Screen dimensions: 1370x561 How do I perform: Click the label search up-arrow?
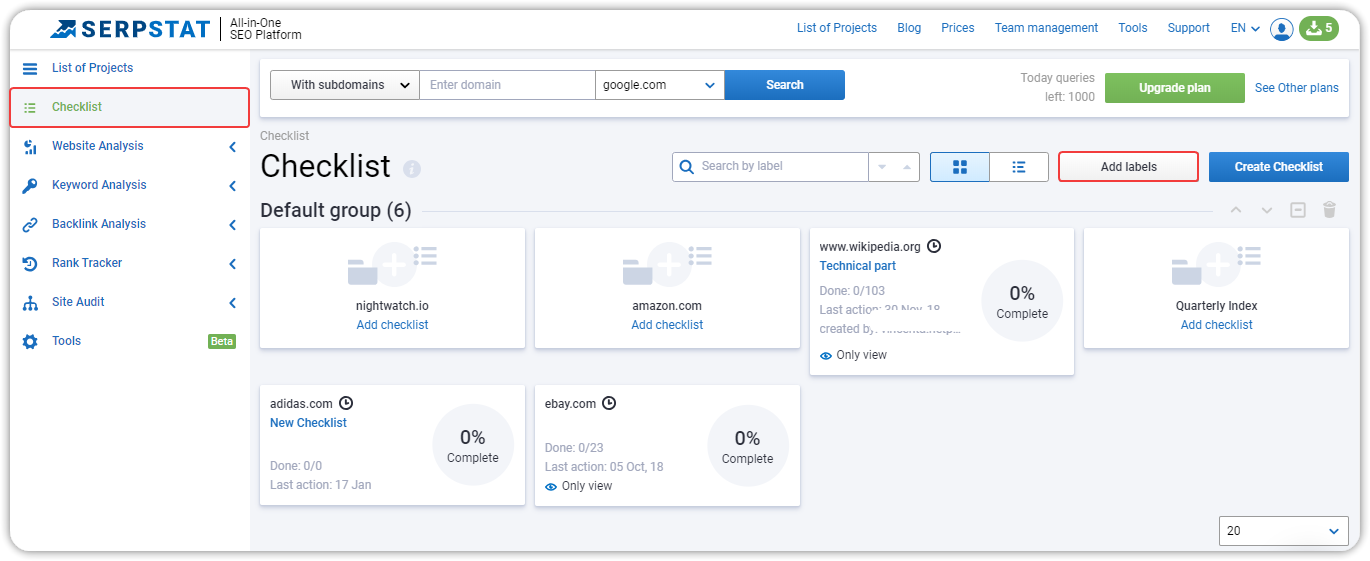[x=907, y=167]
